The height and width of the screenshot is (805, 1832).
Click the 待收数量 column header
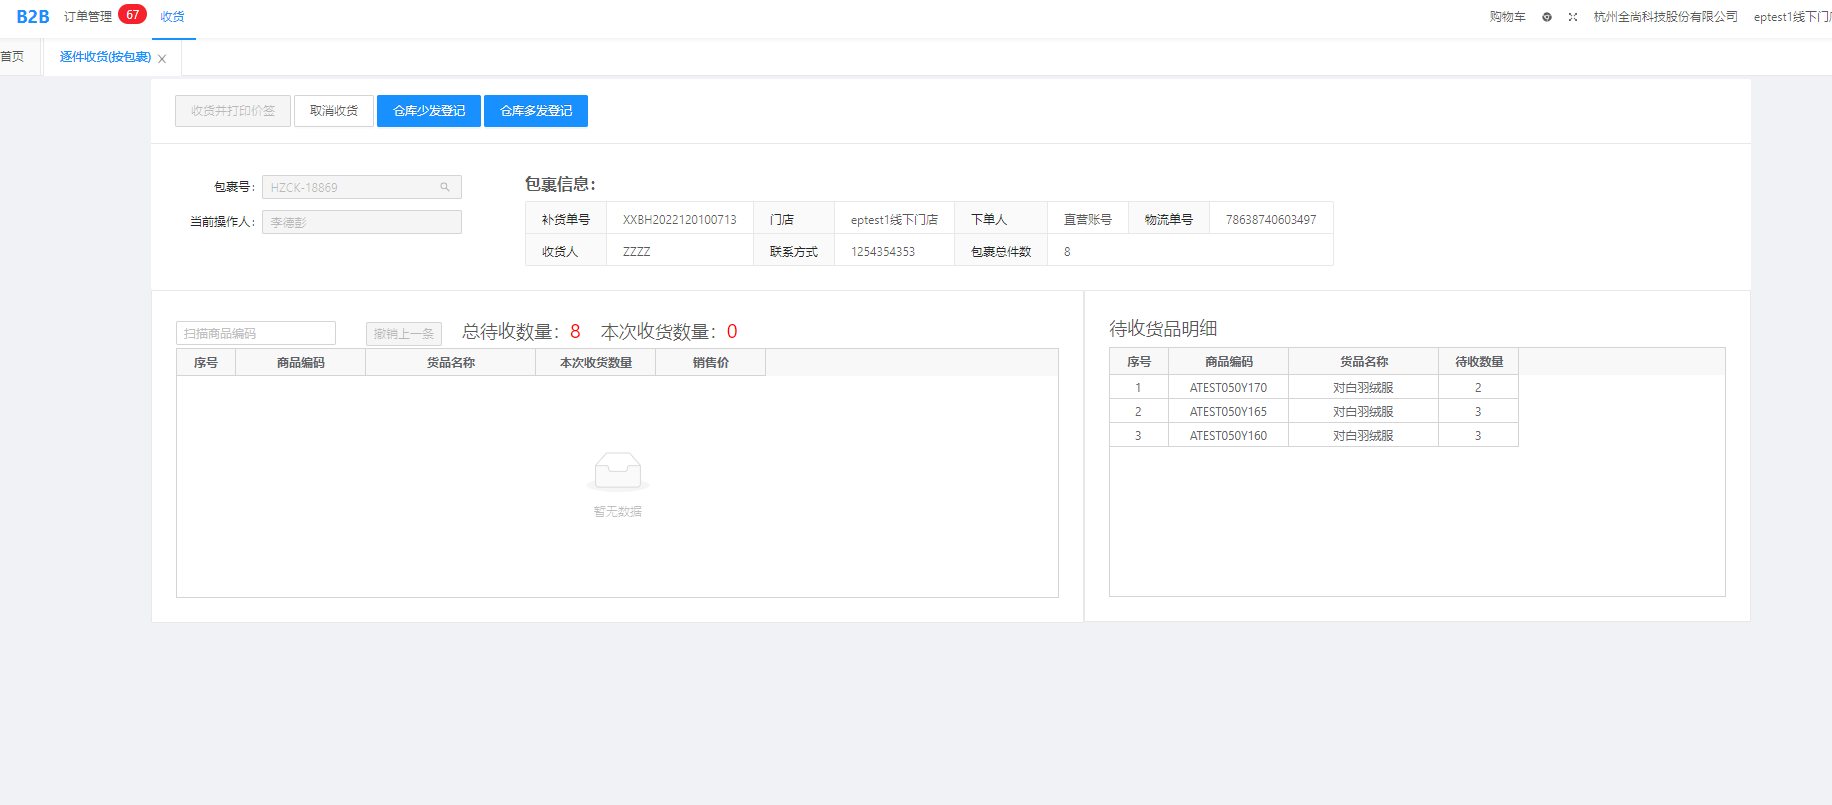(1478, 362)
